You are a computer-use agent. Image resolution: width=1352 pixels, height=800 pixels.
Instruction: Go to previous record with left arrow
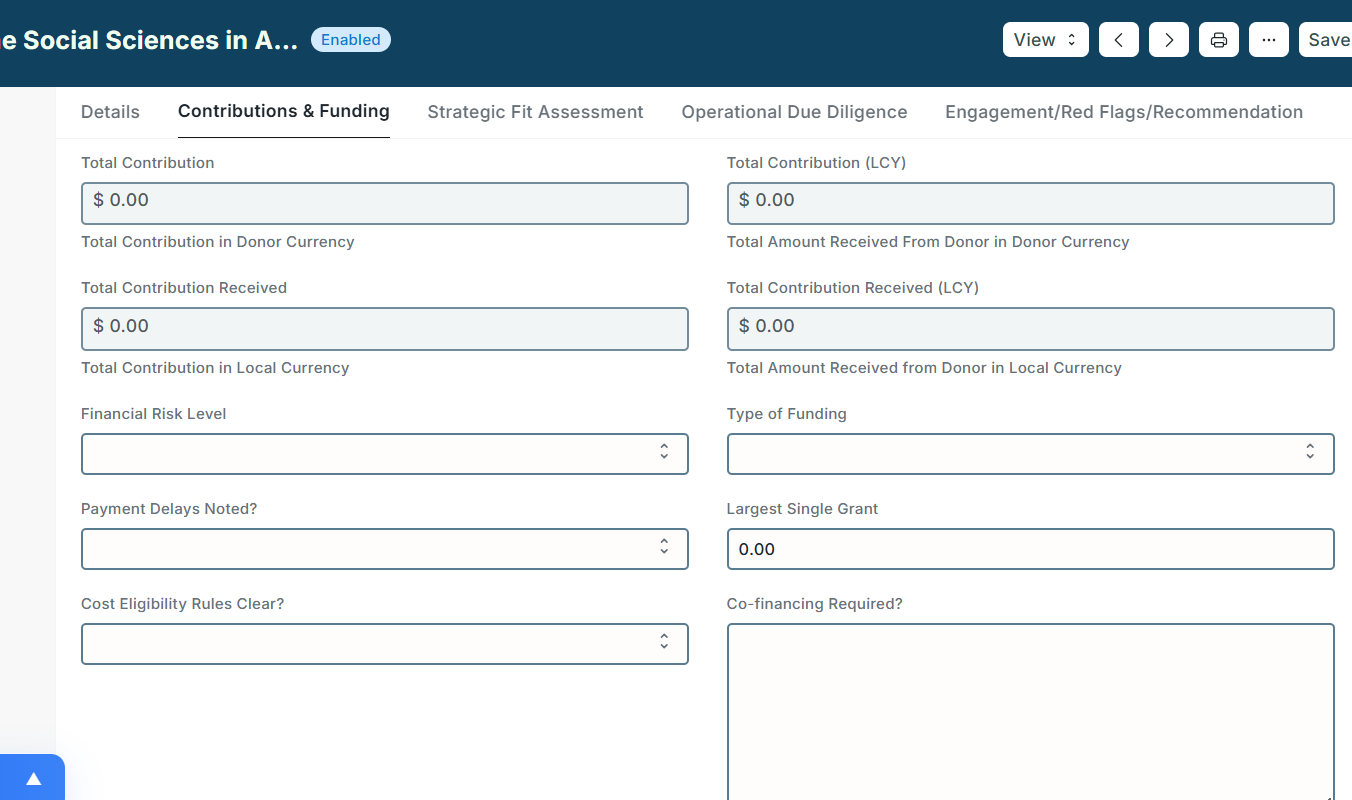tap(1118, 40)
